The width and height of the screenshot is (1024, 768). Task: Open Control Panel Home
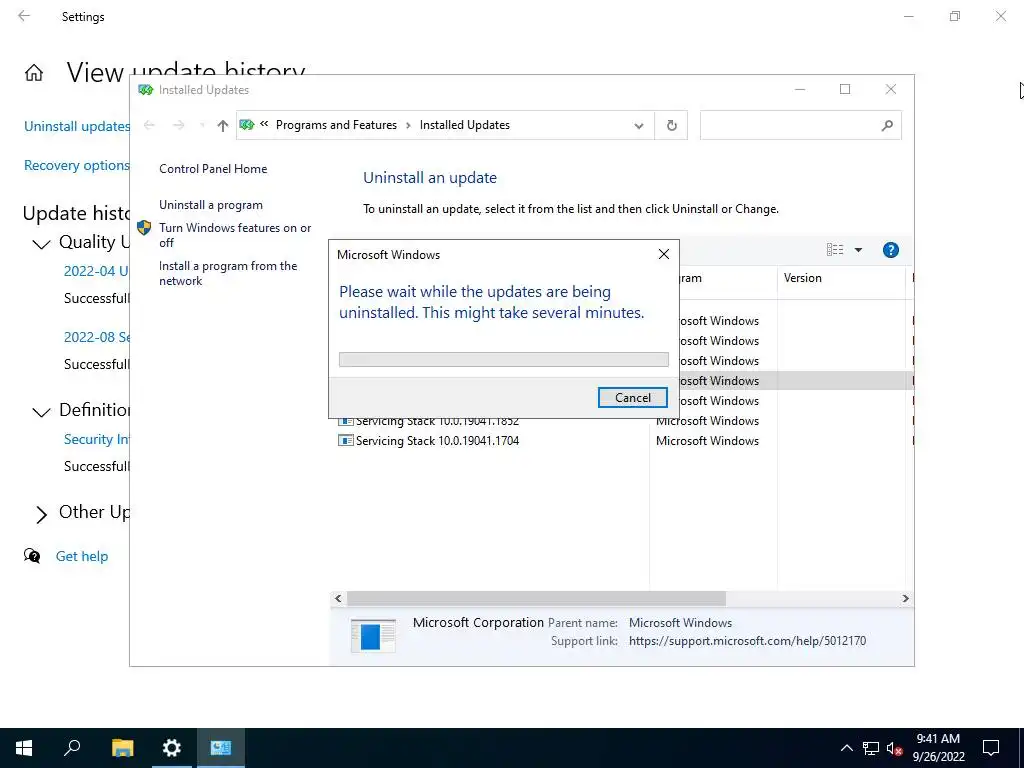(x=213, y=168)
